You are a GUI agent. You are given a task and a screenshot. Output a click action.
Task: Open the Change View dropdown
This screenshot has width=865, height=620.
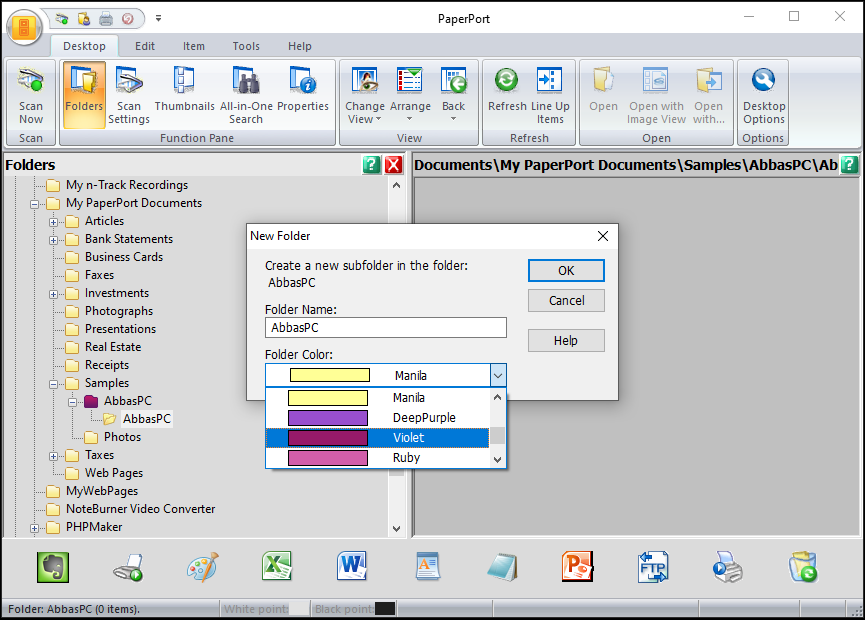coord(365,94)
